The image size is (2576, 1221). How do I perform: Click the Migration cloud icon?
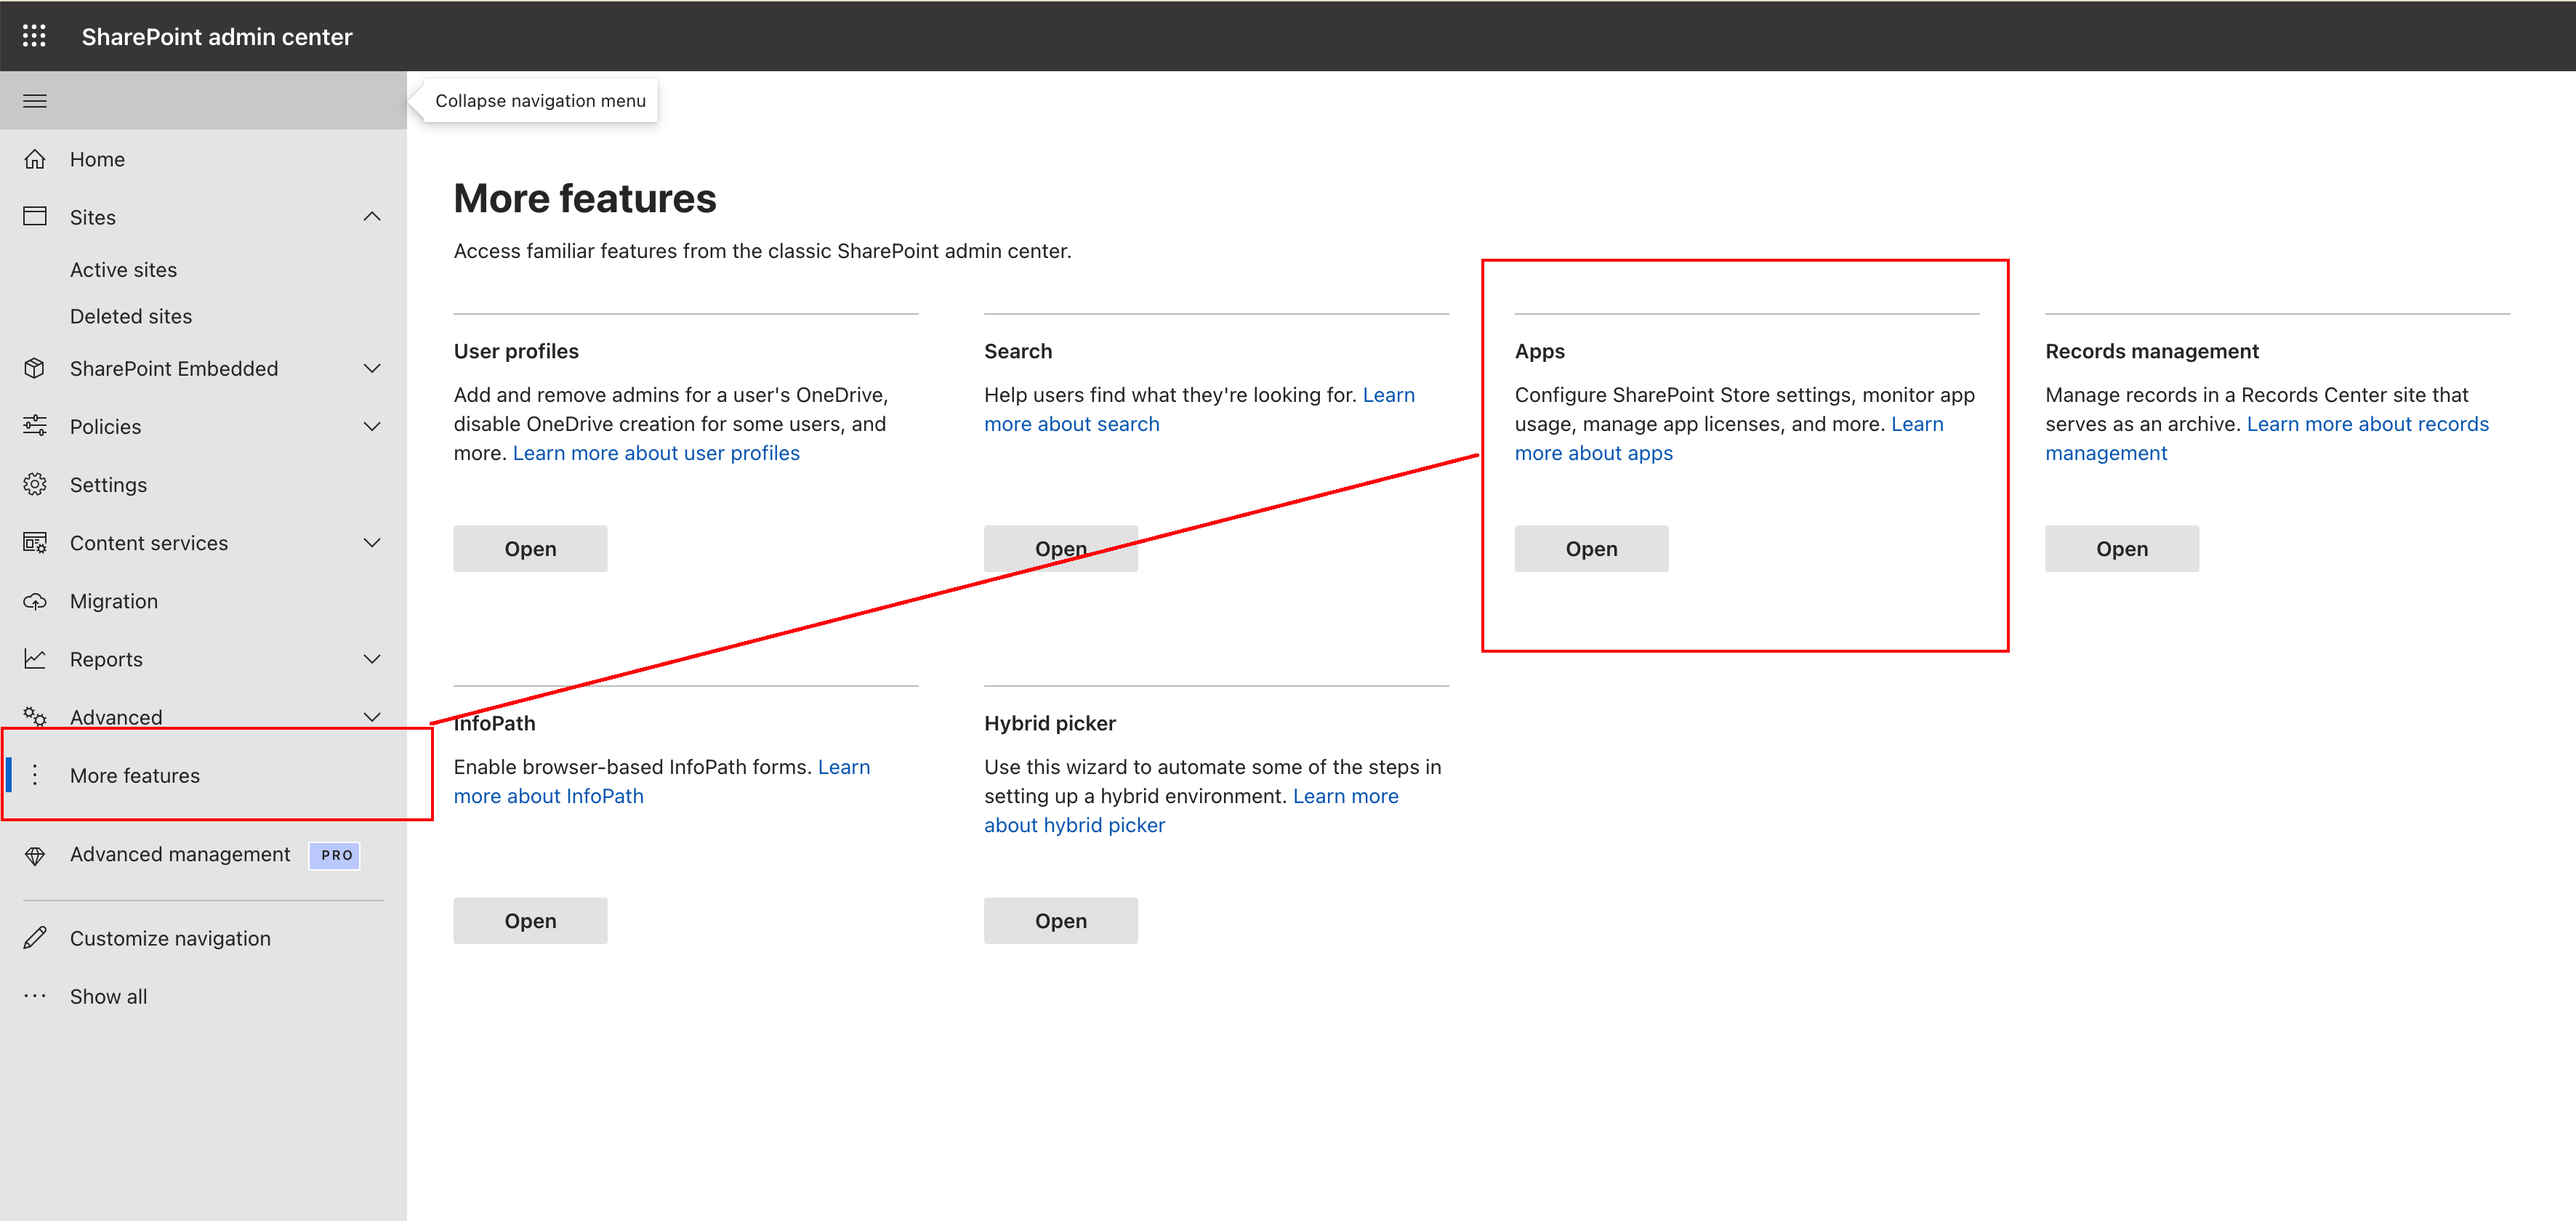35,600
